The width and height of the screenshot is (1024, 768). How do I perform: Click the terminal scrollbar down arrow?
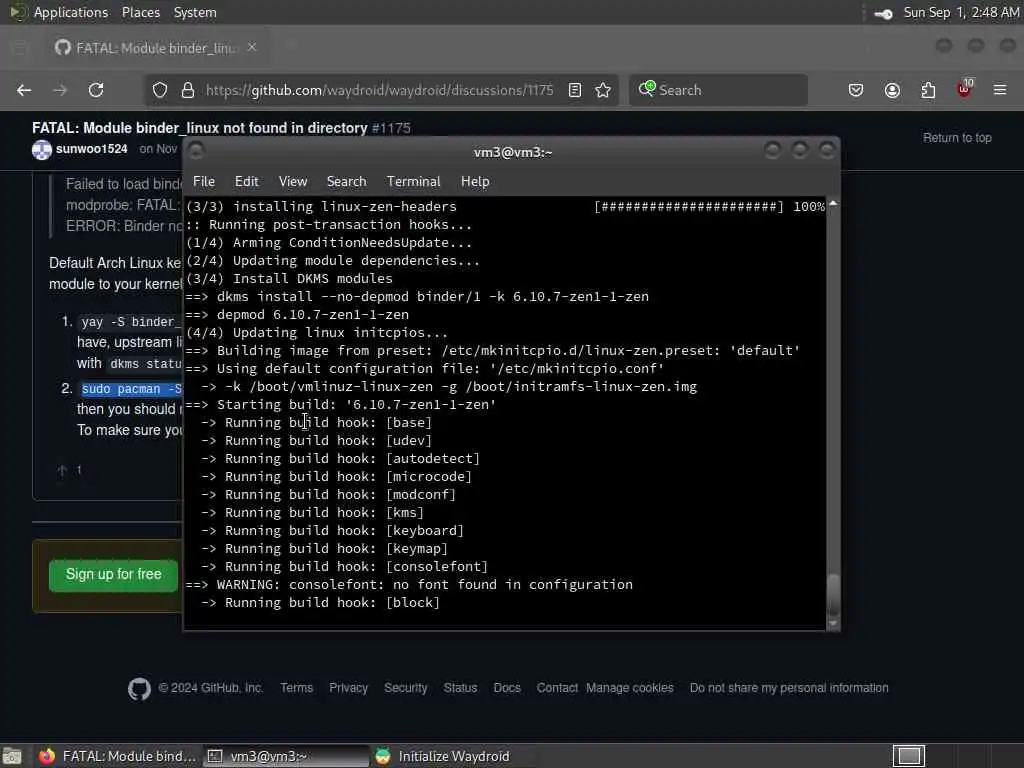[x=833, y=624]
